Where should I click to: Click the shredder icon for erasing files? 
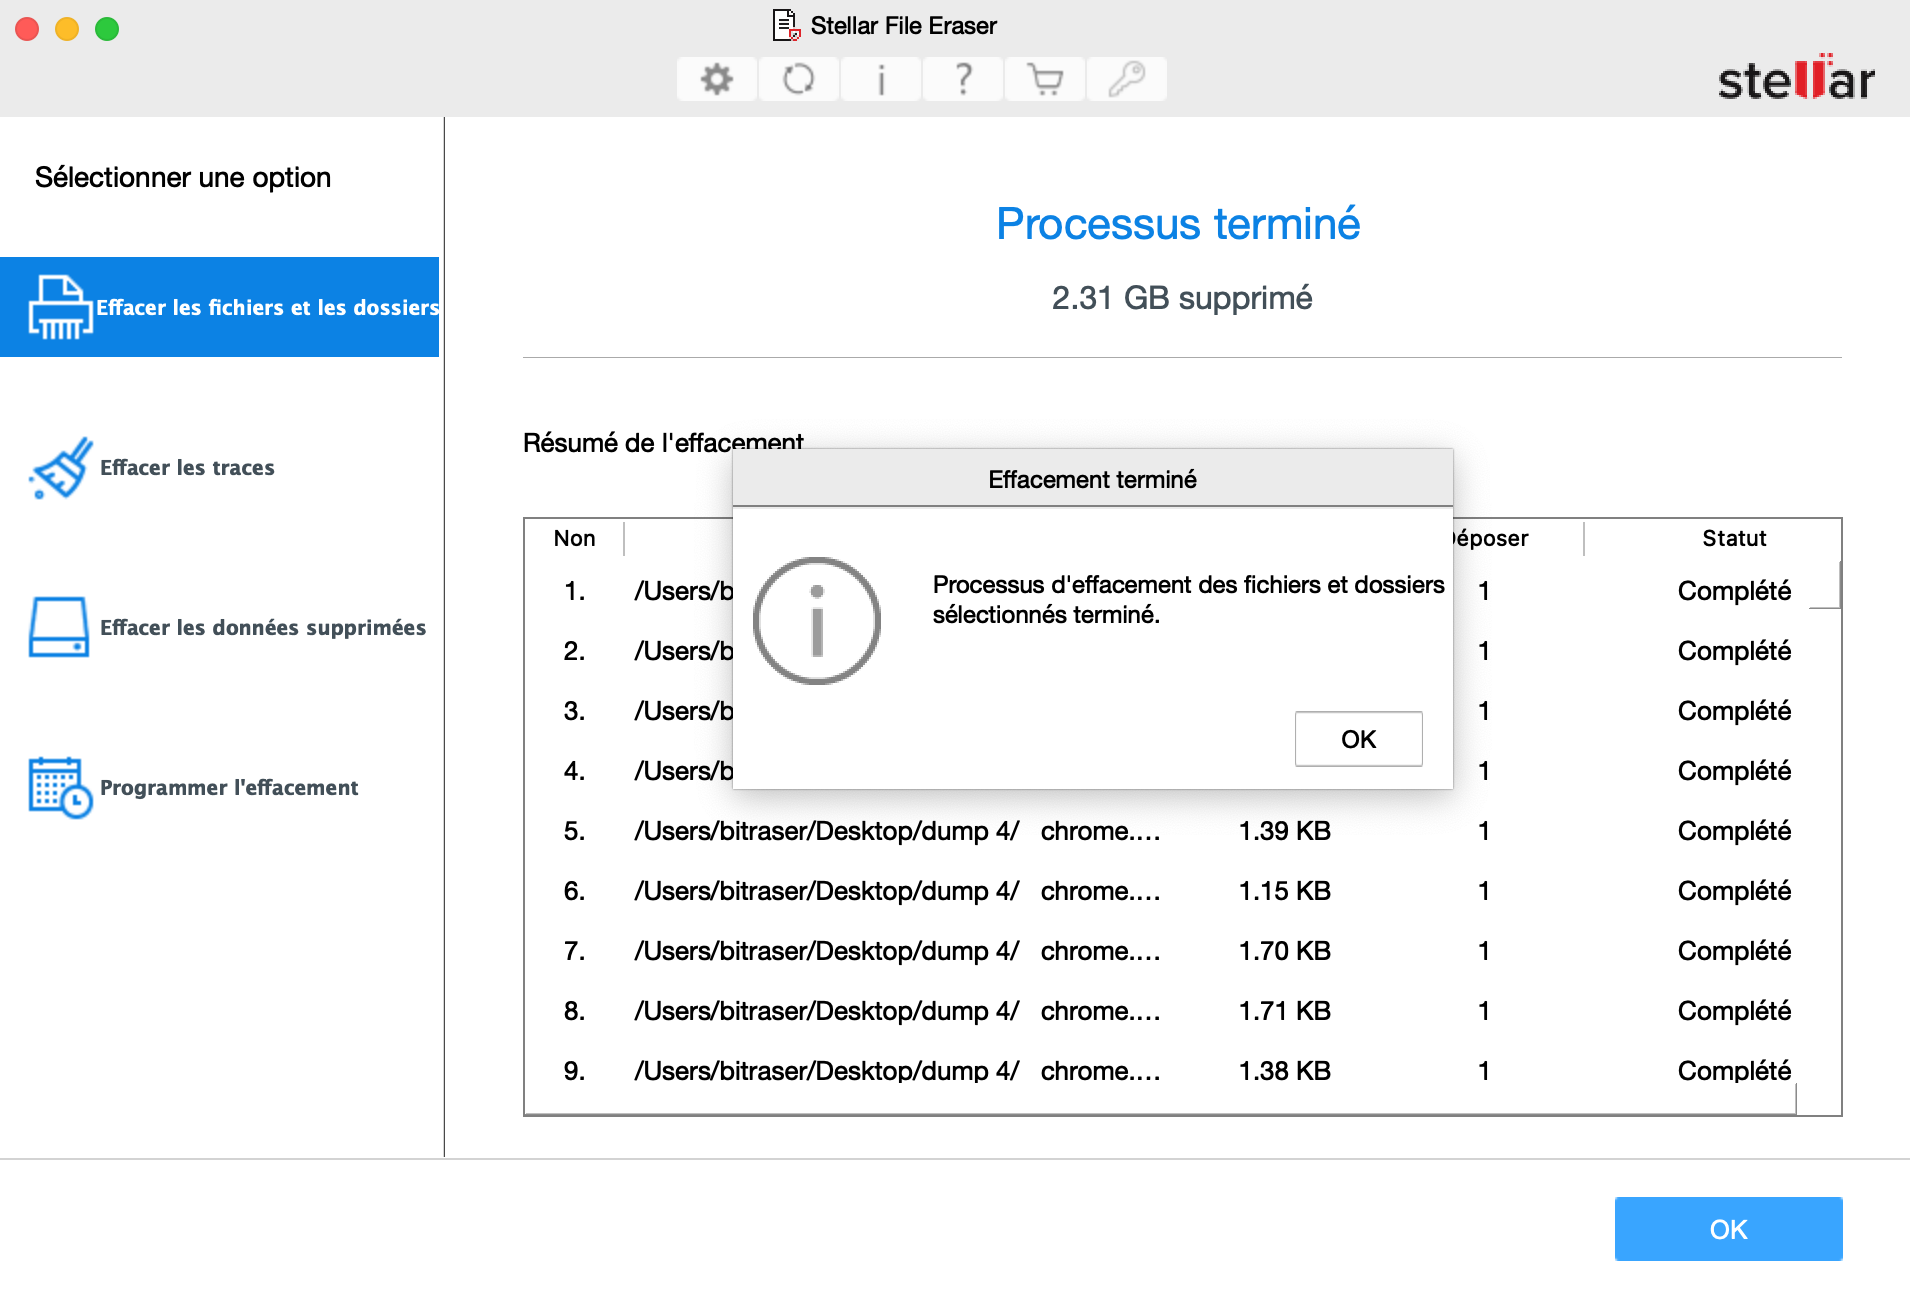pyautogui.click(x=60, y=307)
